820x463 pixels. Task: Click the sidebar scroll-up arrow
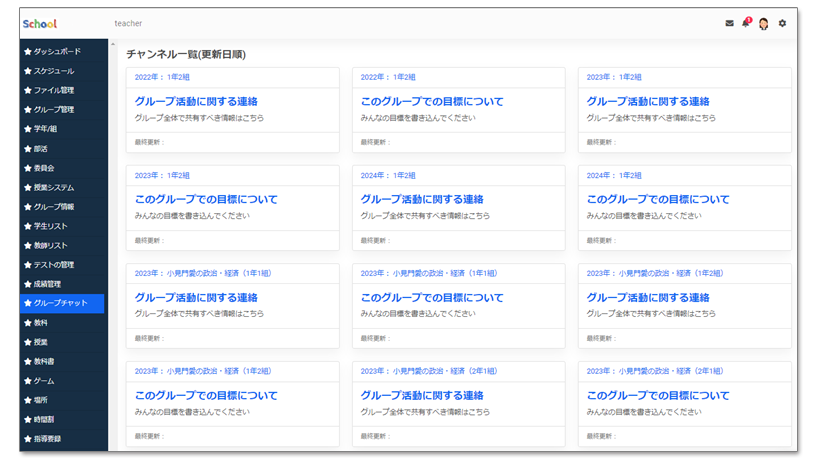113,44
